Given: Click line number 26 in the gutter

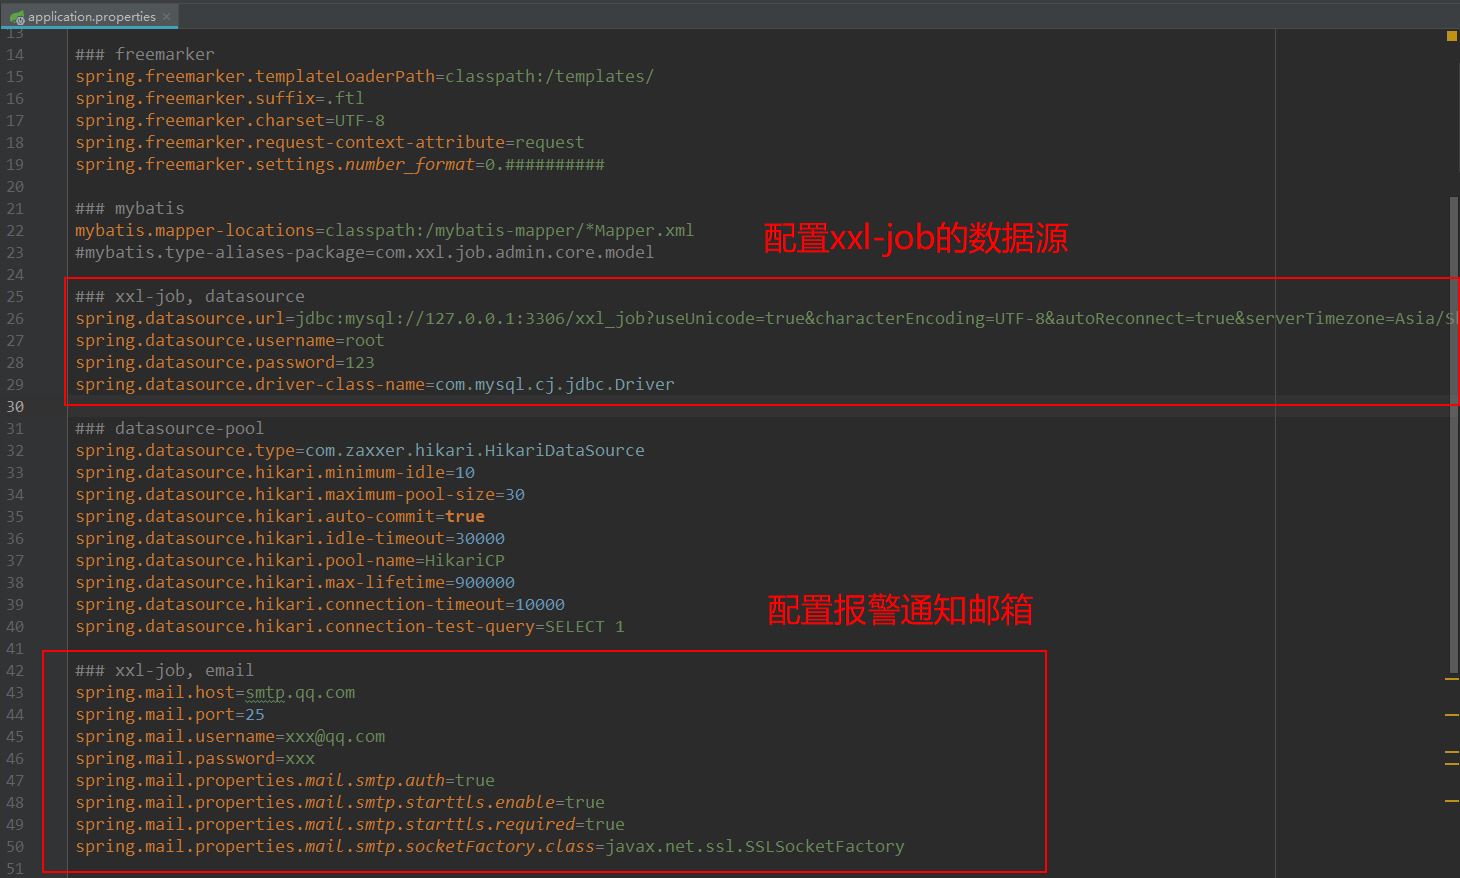Looking at the screenshot, I should point(15,319).
